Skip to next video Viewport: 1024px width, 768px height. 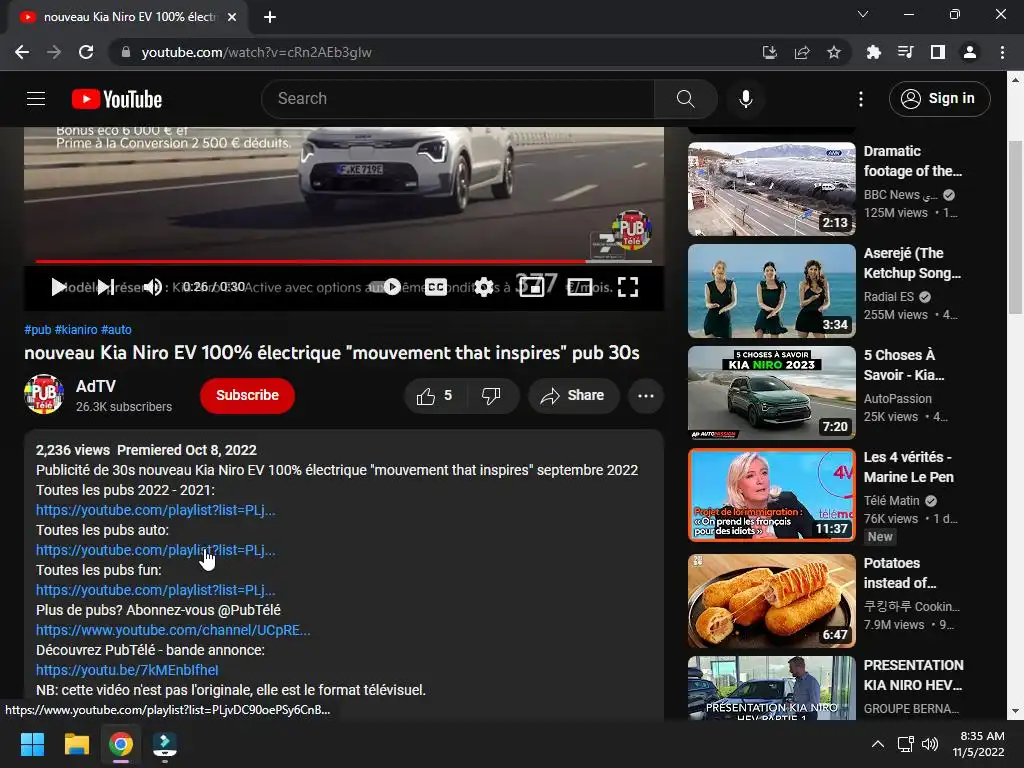[x=105, y=287]
